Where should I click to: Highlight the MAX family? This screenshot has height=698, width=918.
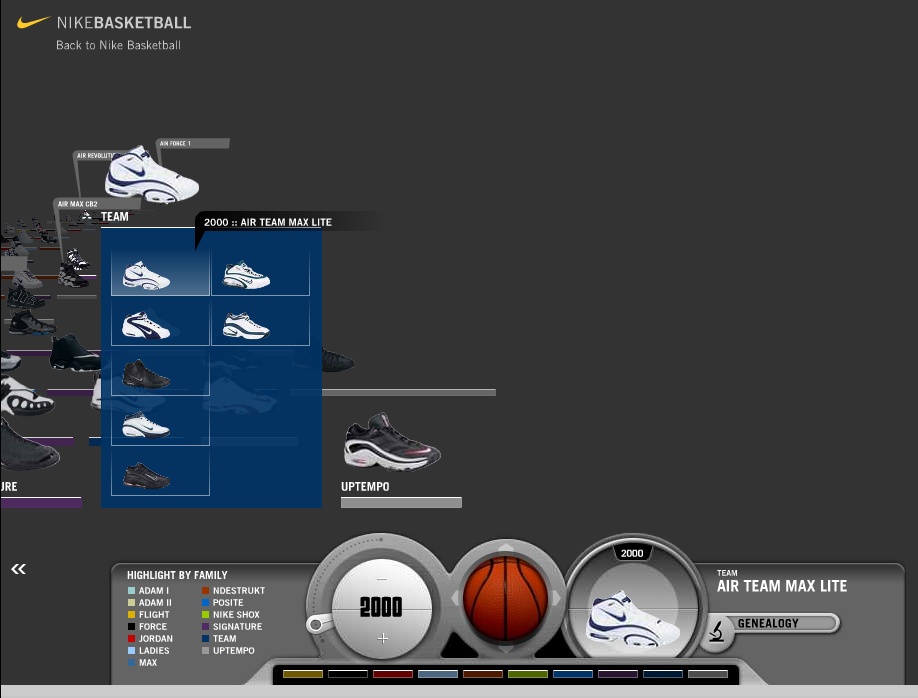point(142,662)
